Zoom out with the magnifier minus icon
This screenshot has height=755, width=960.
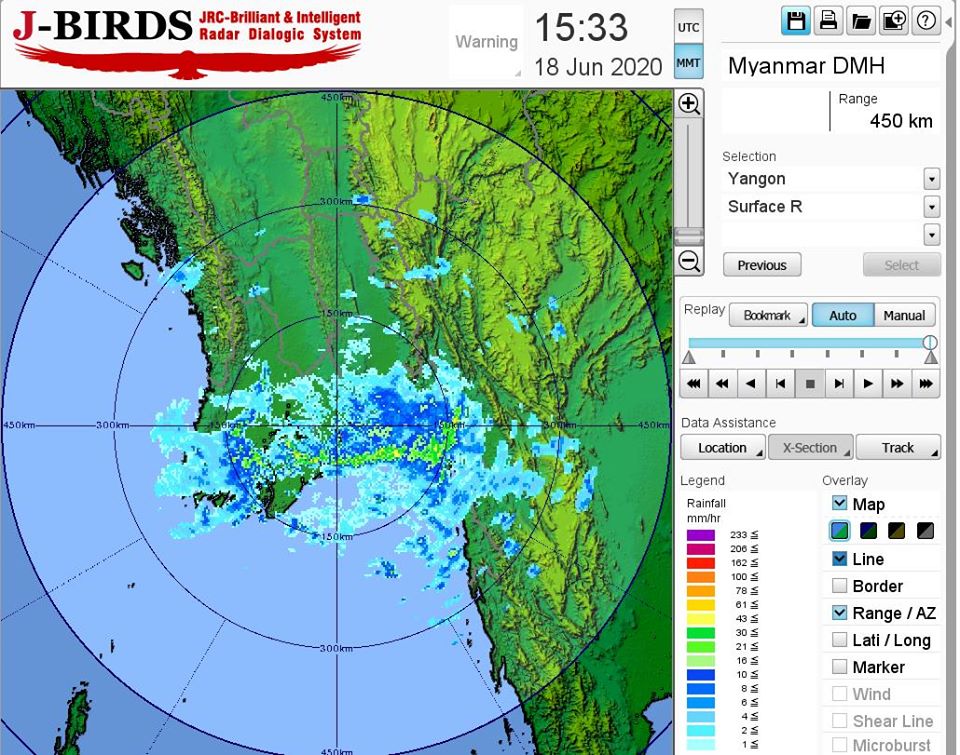pyautogui.click(x=689, y=262)
